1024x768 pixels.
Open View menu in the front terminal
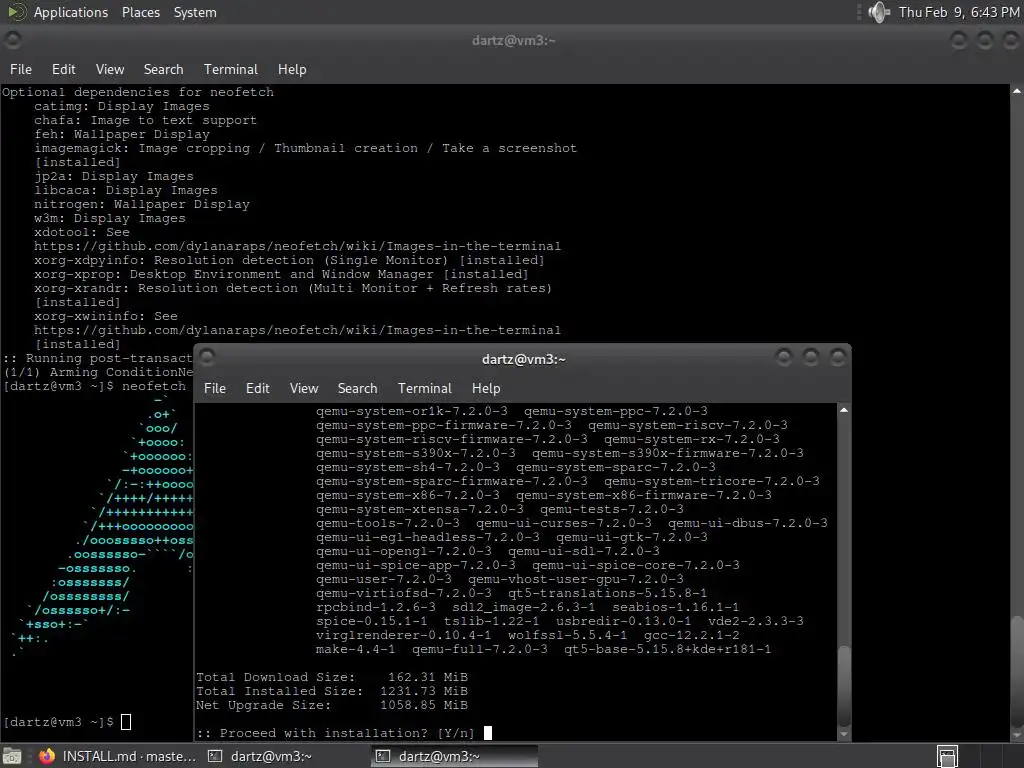[304, 389]
